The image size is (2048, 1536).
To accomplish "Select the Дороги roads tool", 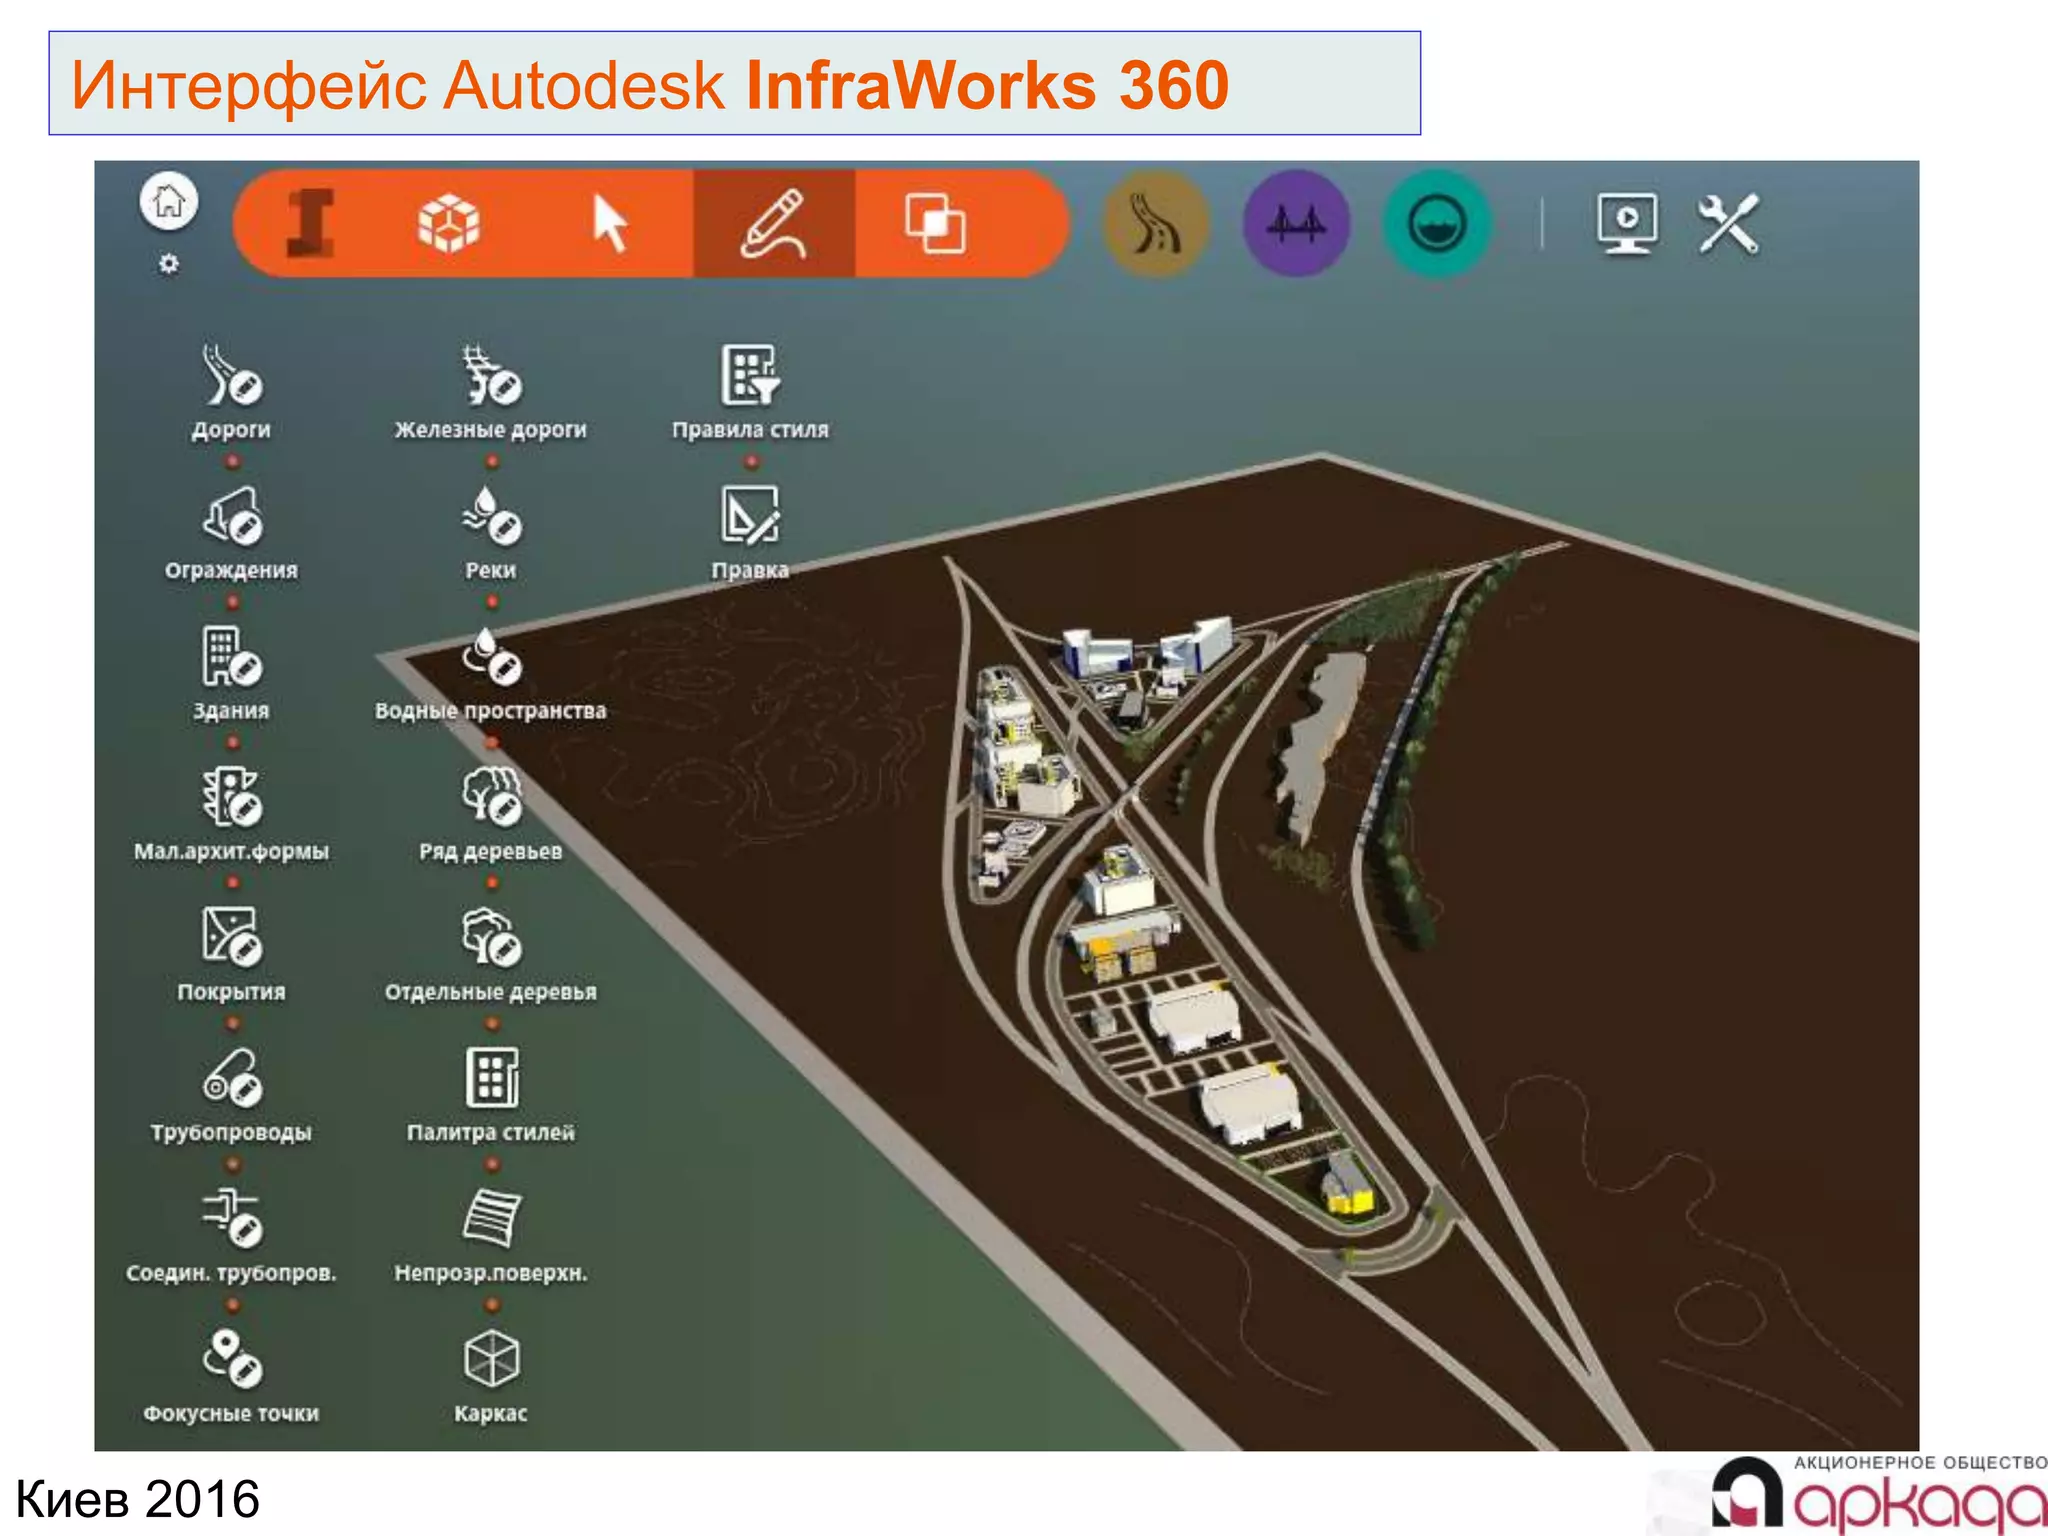I will pyautogui.click(x=231, y=393).
